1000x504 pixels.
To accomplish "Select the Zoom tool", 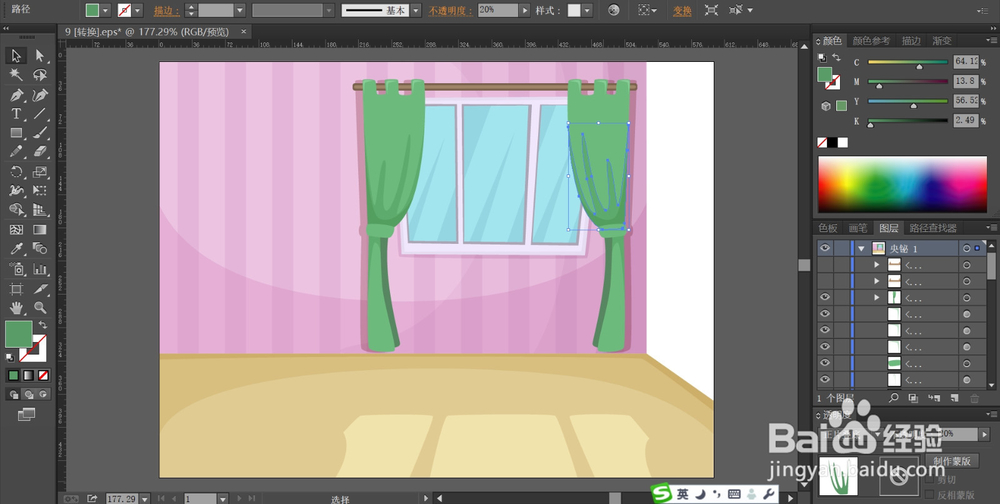I will point(40,308).
